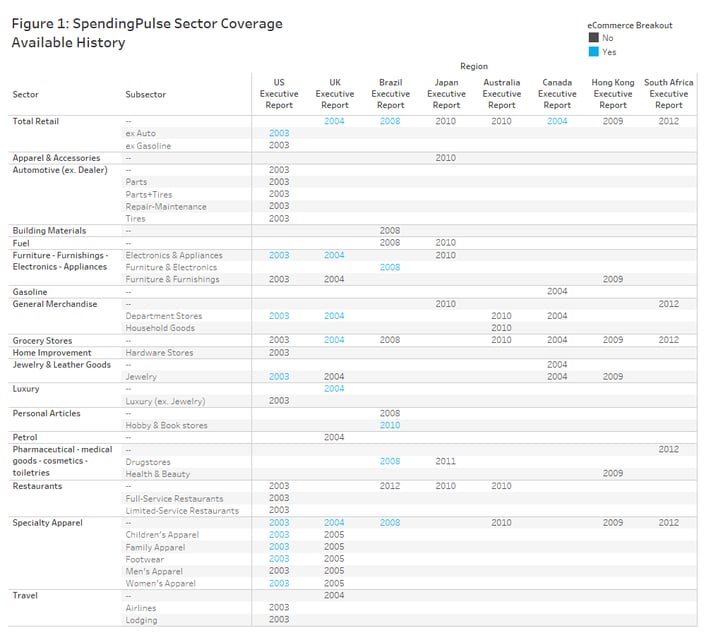Click the 2011 value in the Drugstores row
The width and height of the screenshot is (706, 635).
click(x=446, y=461)
